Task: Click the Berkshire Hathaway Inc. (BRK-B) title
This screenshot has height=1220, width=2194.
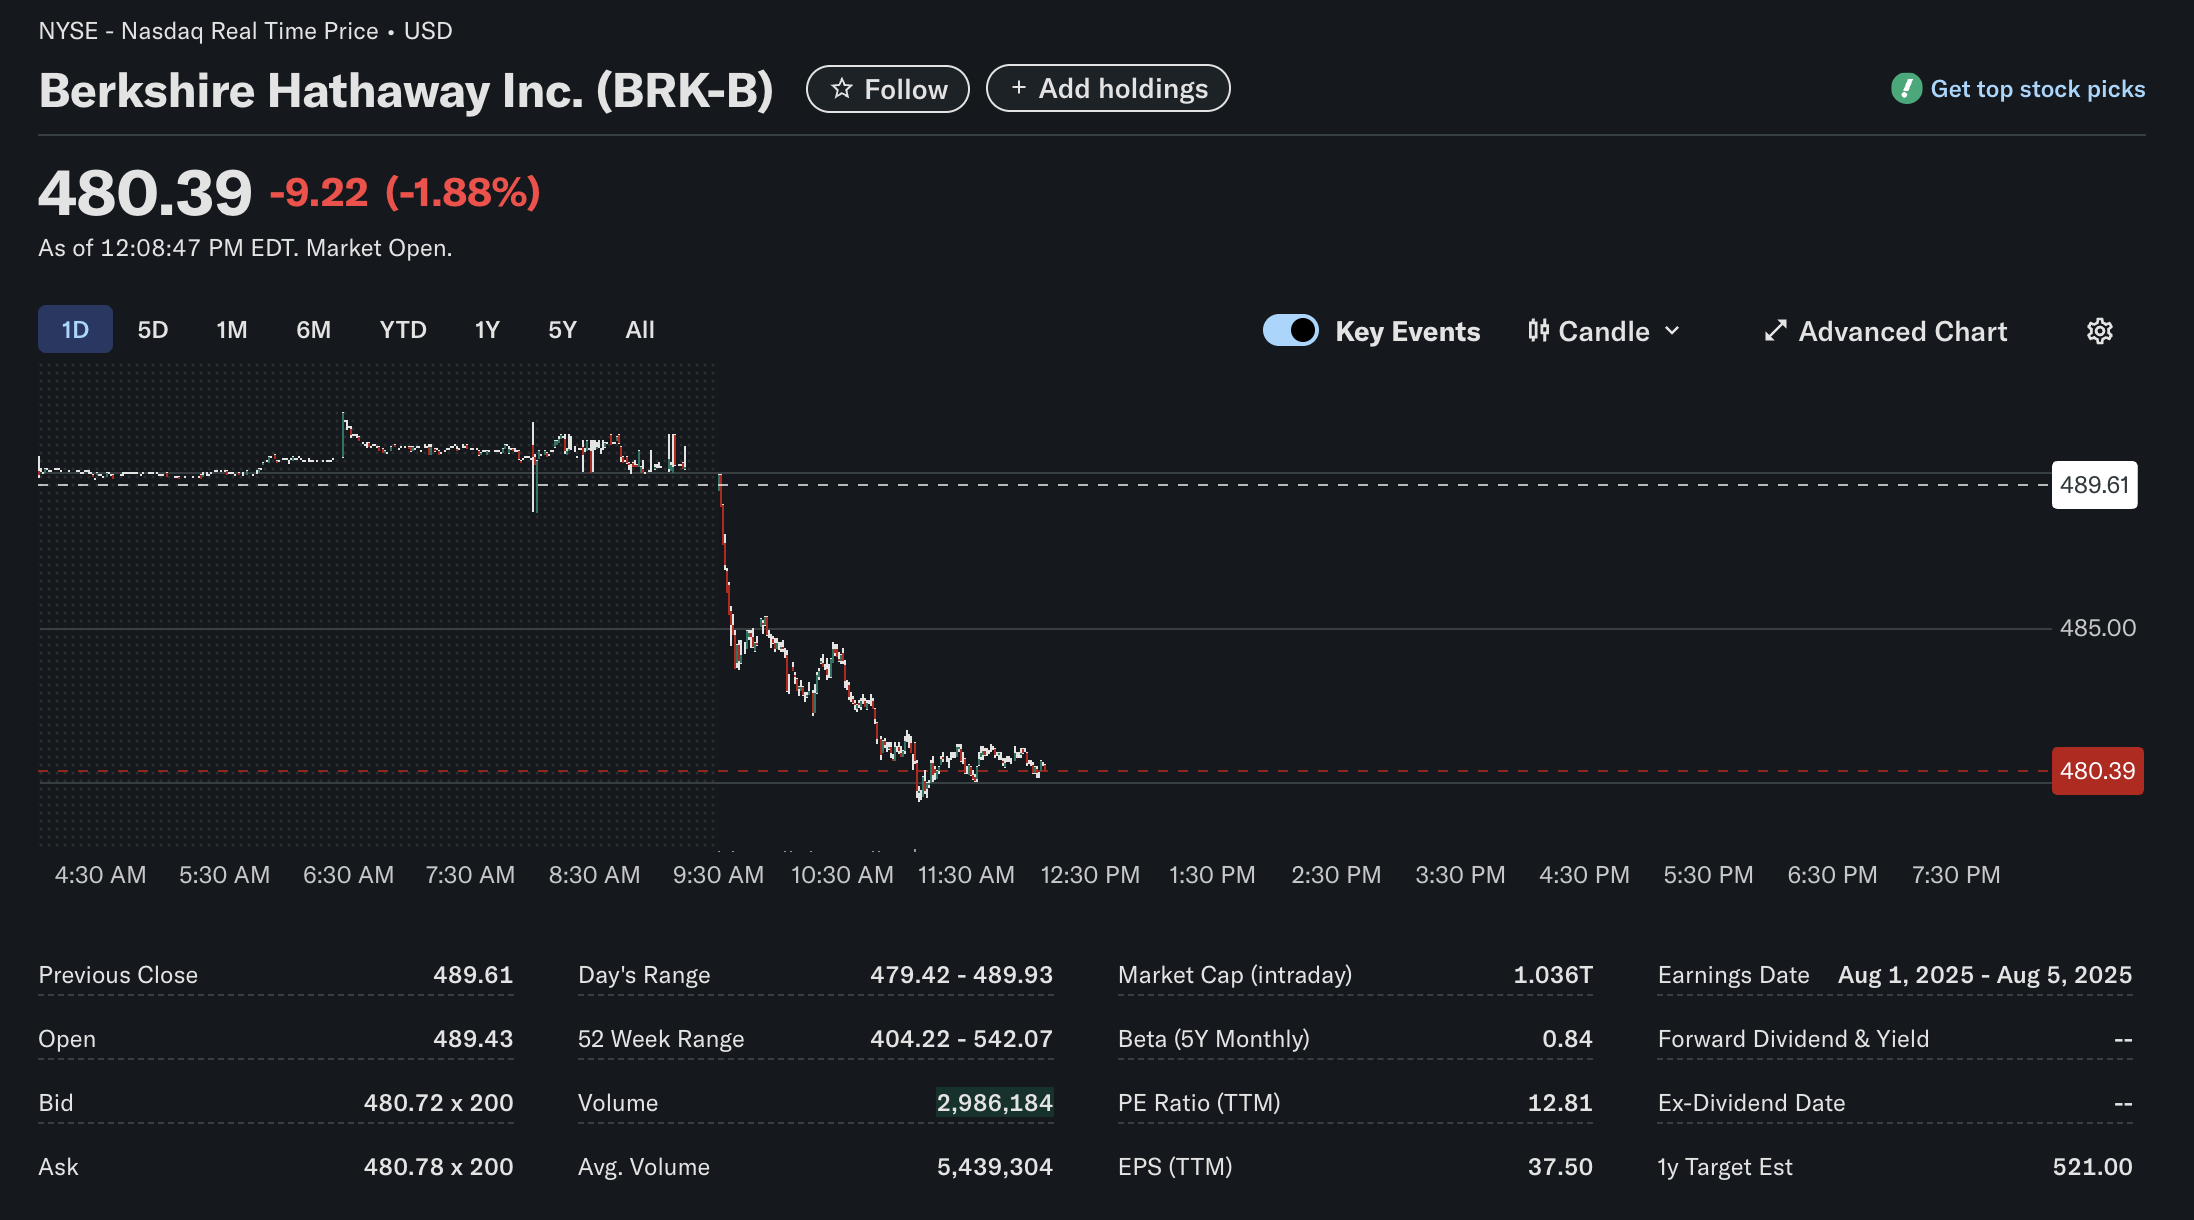Action: (x=406, y=91)
